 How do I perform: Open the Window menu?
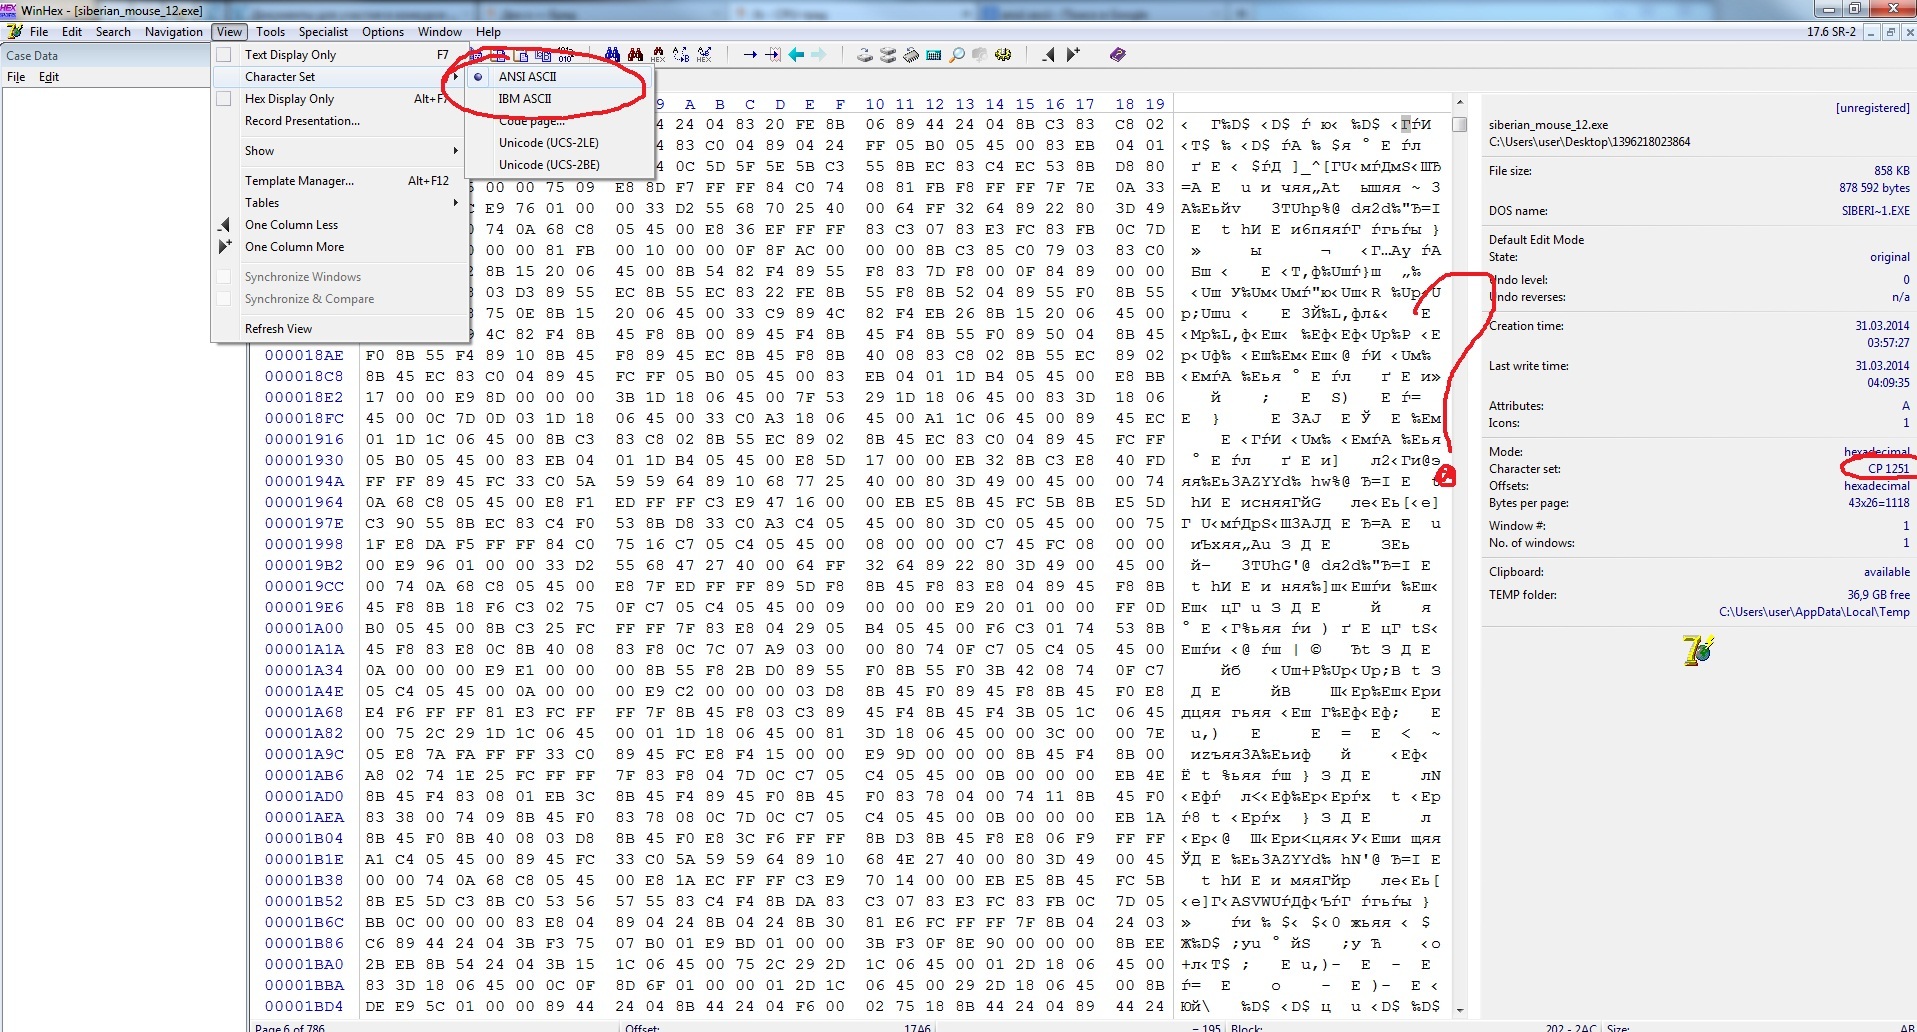(440, 32)
